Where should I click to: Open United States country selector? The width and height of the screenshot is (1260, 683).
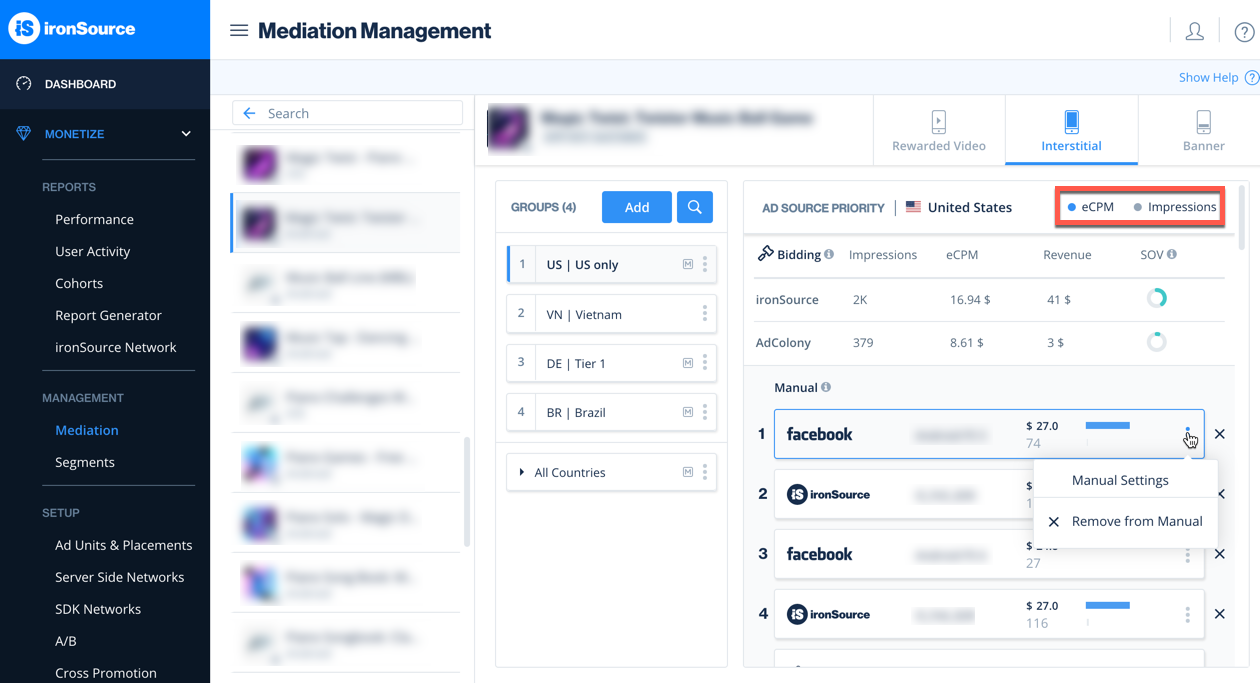[x=958, y=208]
